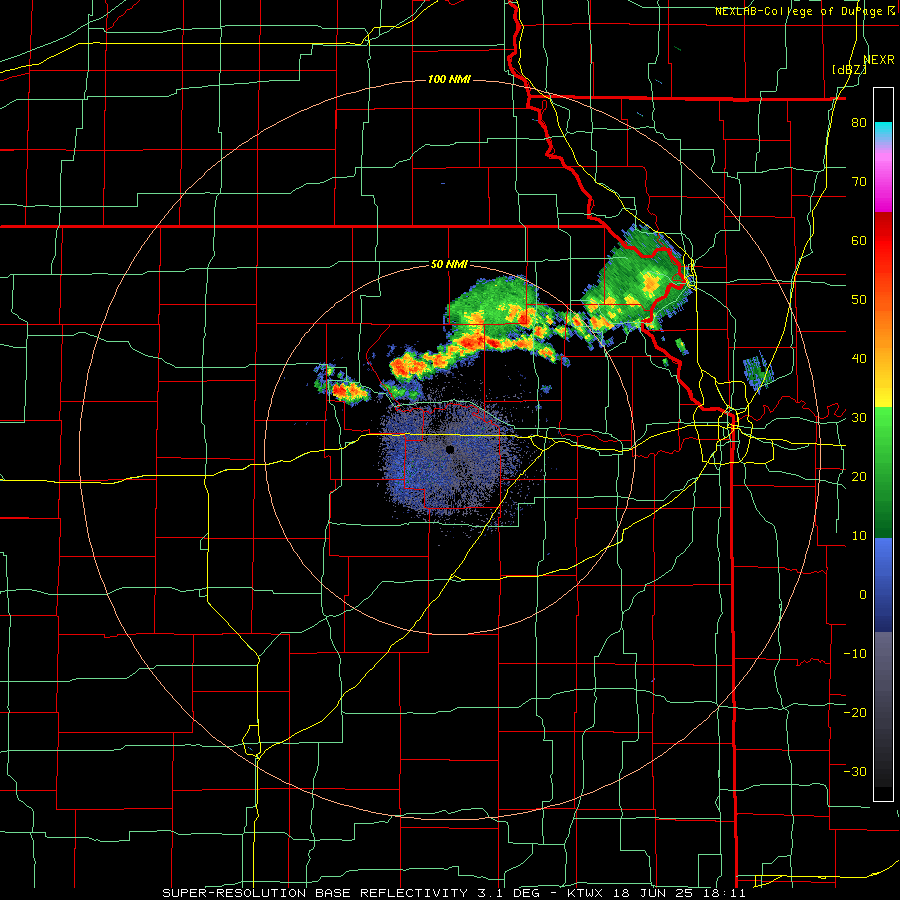Click the 20 dBZ legend value
900x900 pixels.
click(x=859, y=477)
